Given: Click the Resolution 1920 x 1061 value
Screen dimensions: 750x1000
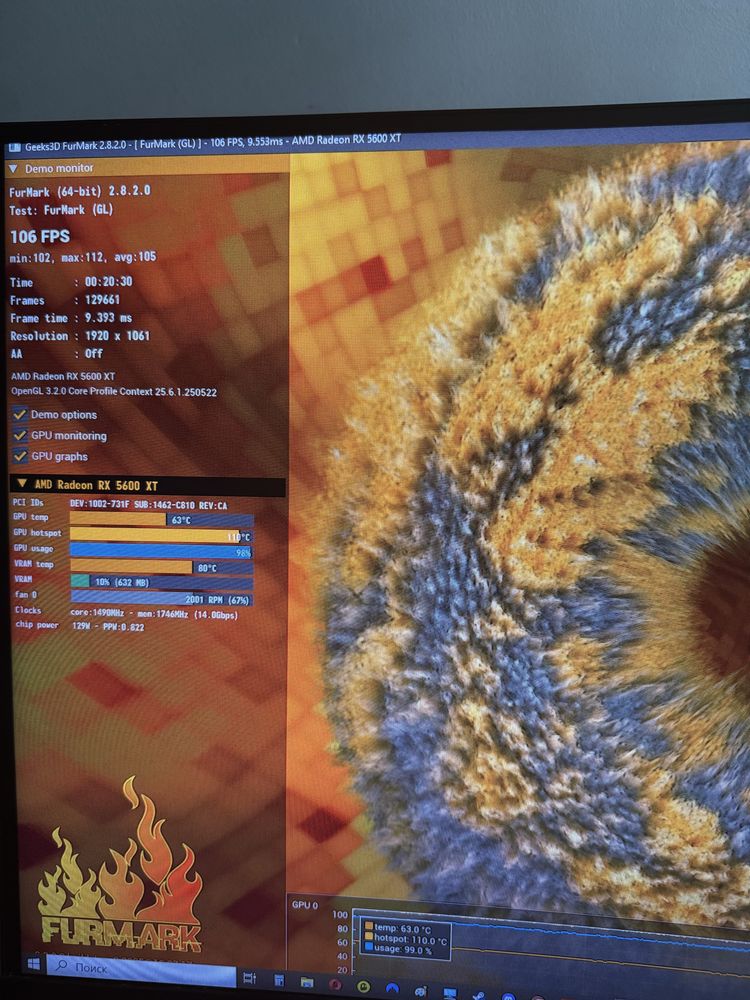Looking at the screenshot, I should coord(117,335).
